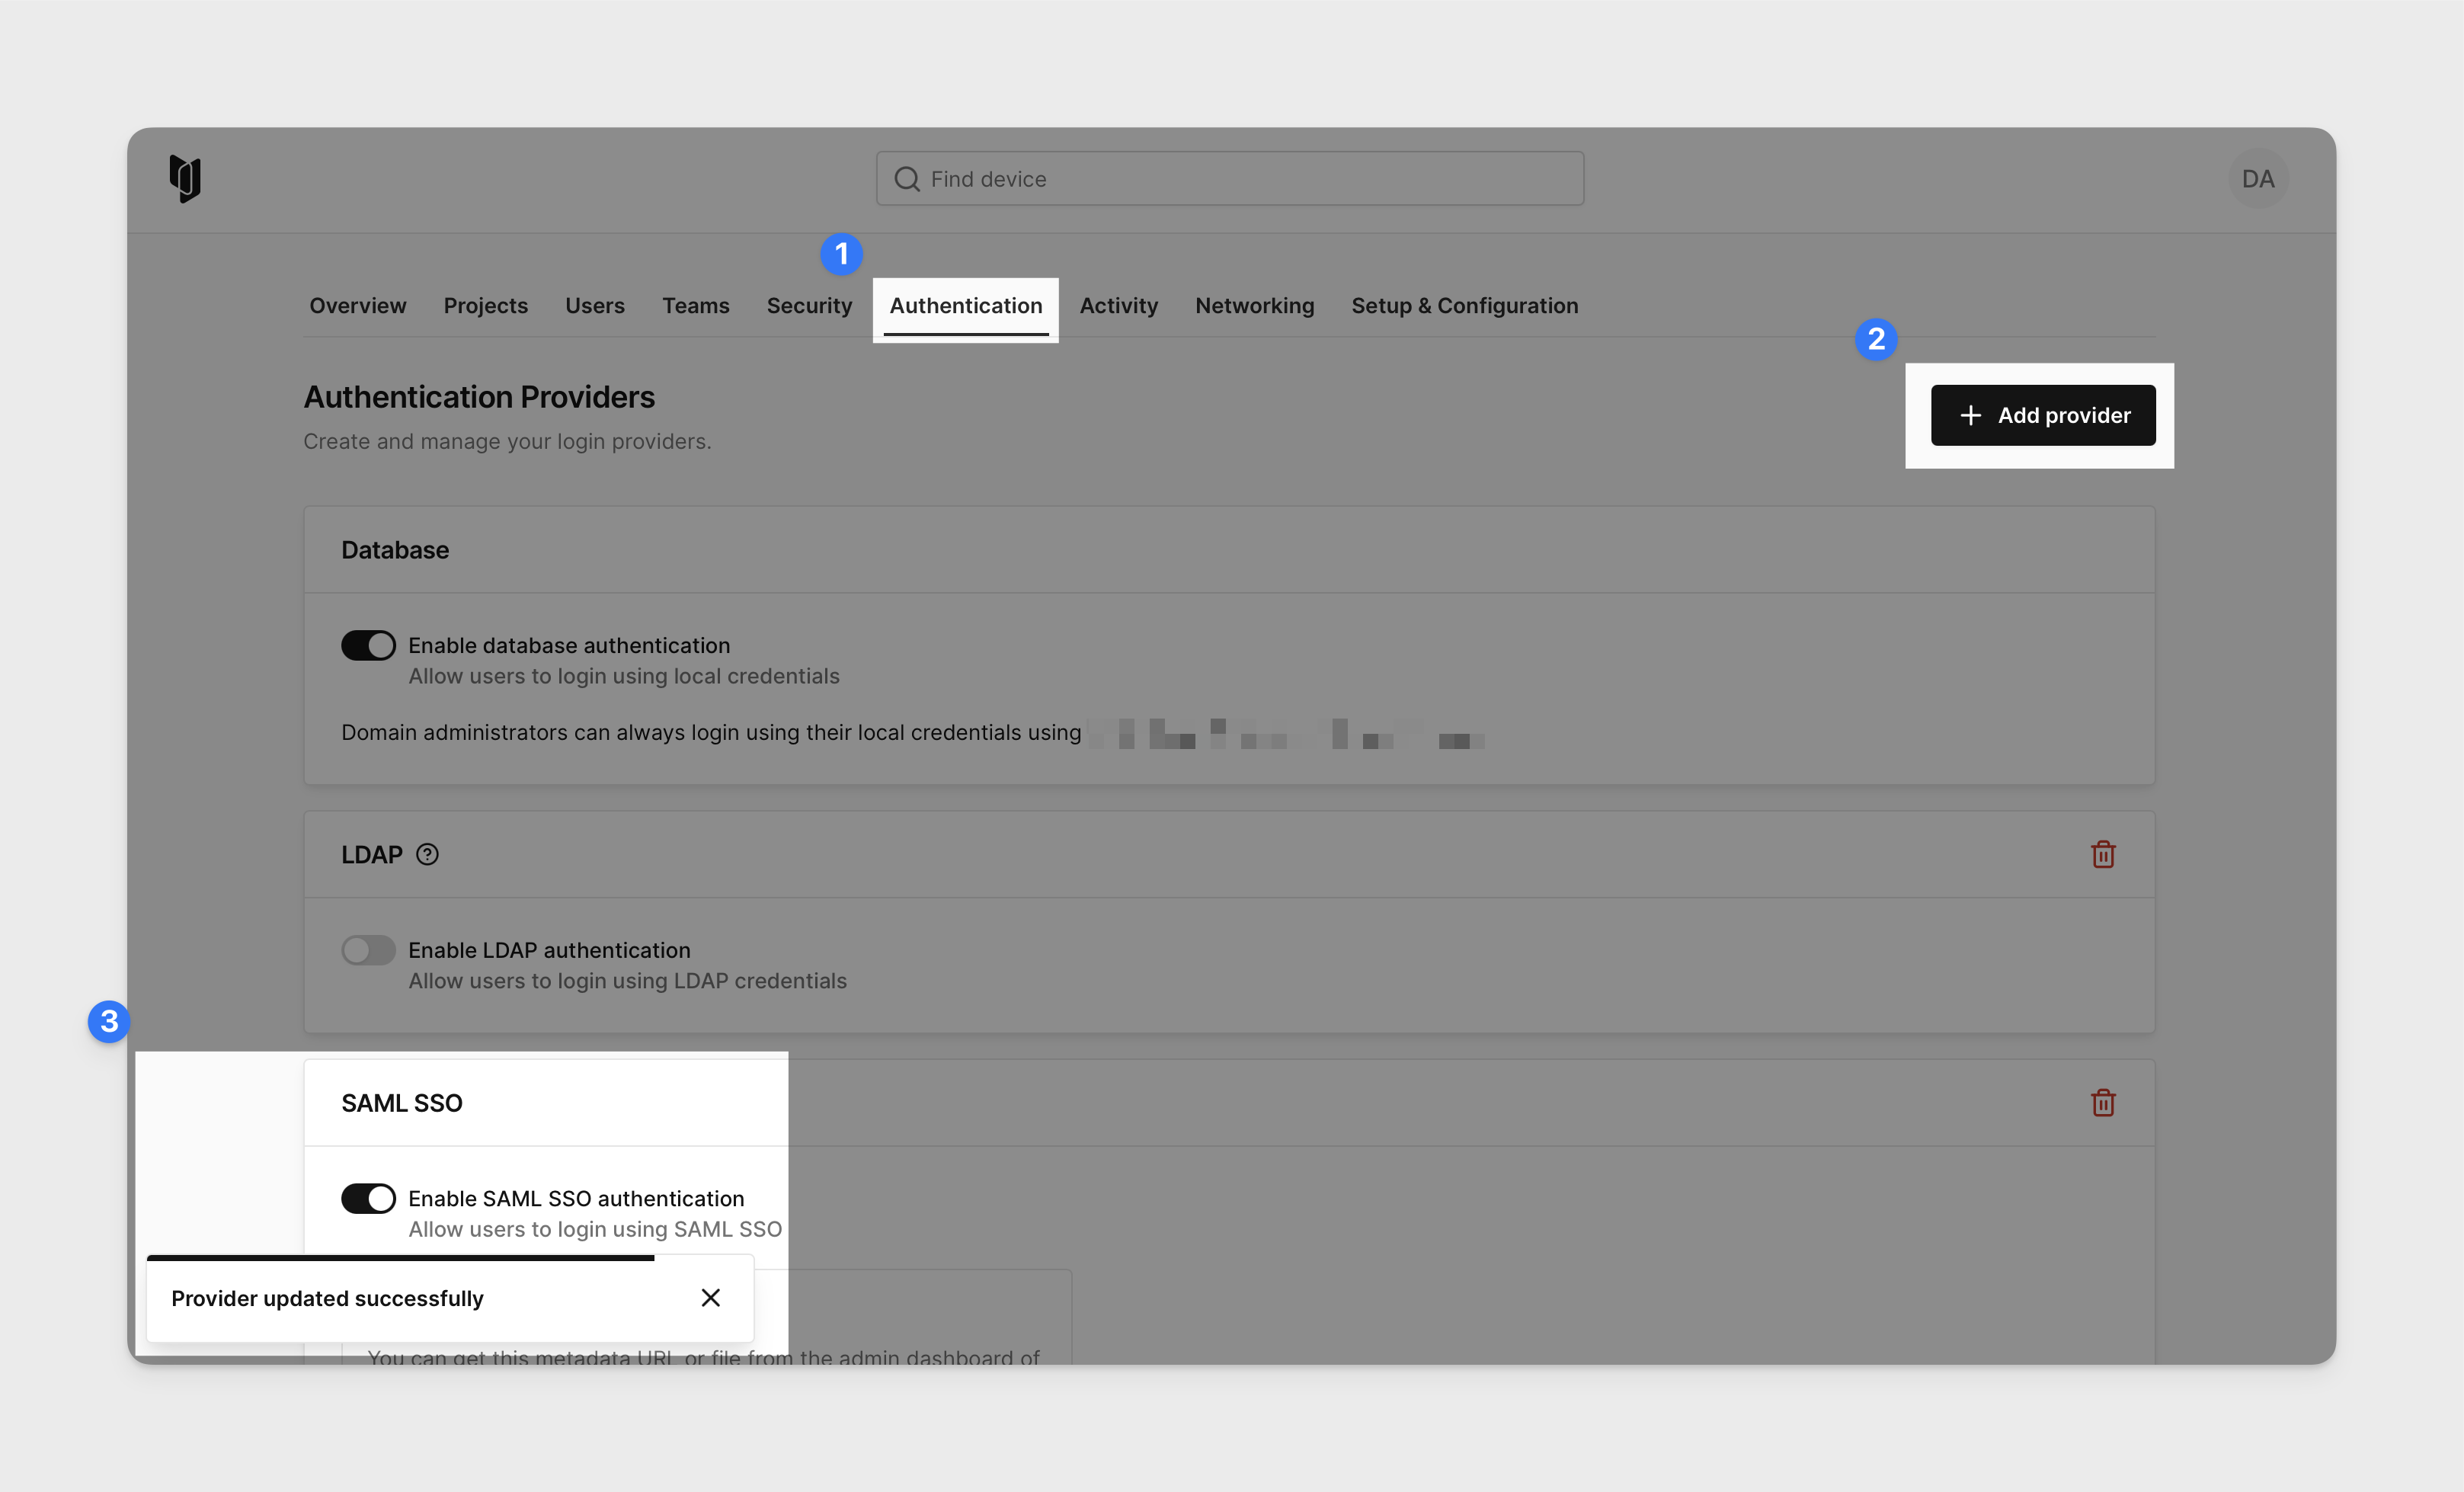Delete the LDAP provider via trash icon
The width and height of the screenshot is (2464, 1492).
click(2103, 854)
